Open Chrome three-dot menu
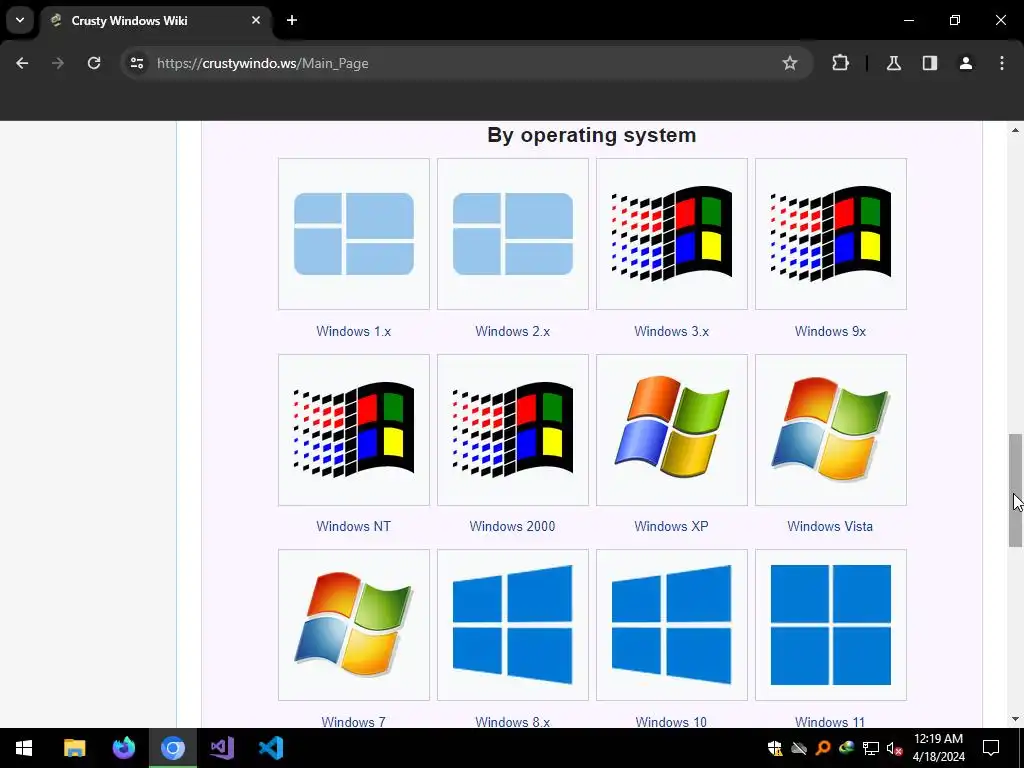Viewport: 1024px width, 768px height. click(x=1002, y=63)
